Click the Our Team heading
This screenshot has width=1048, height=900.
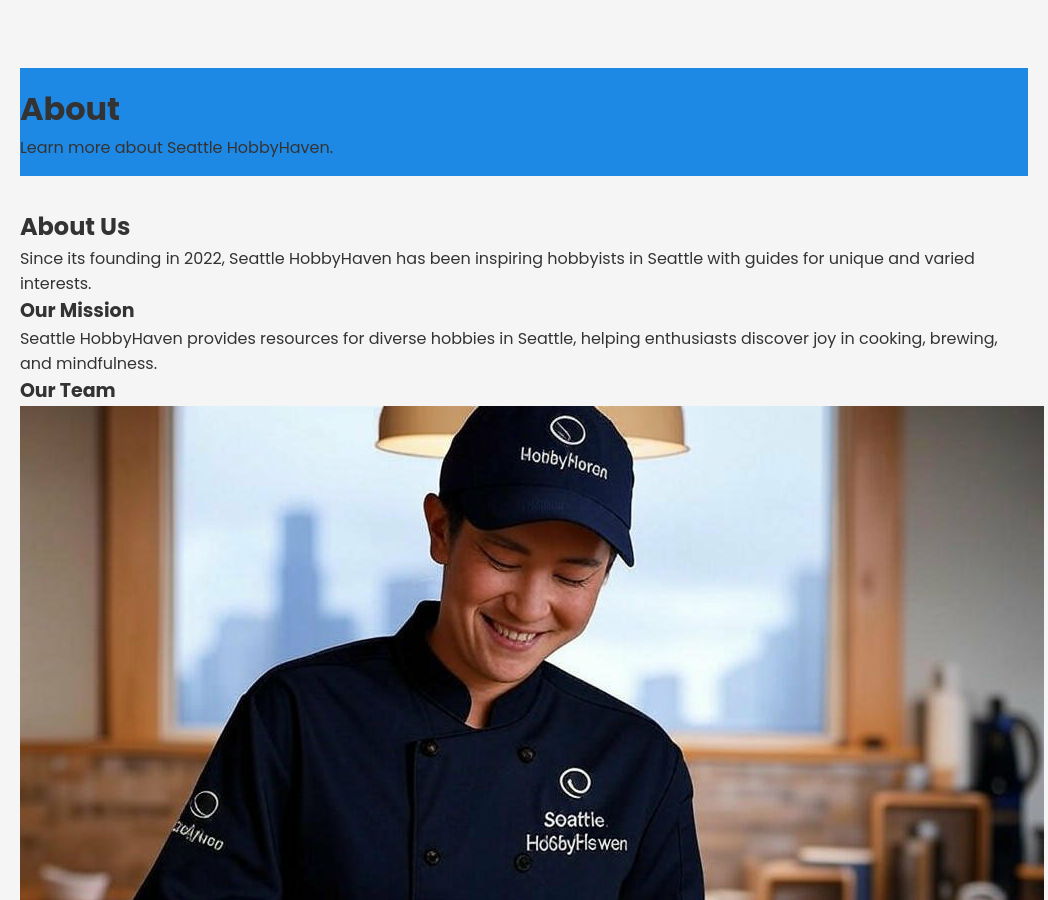tap(68, 390)
